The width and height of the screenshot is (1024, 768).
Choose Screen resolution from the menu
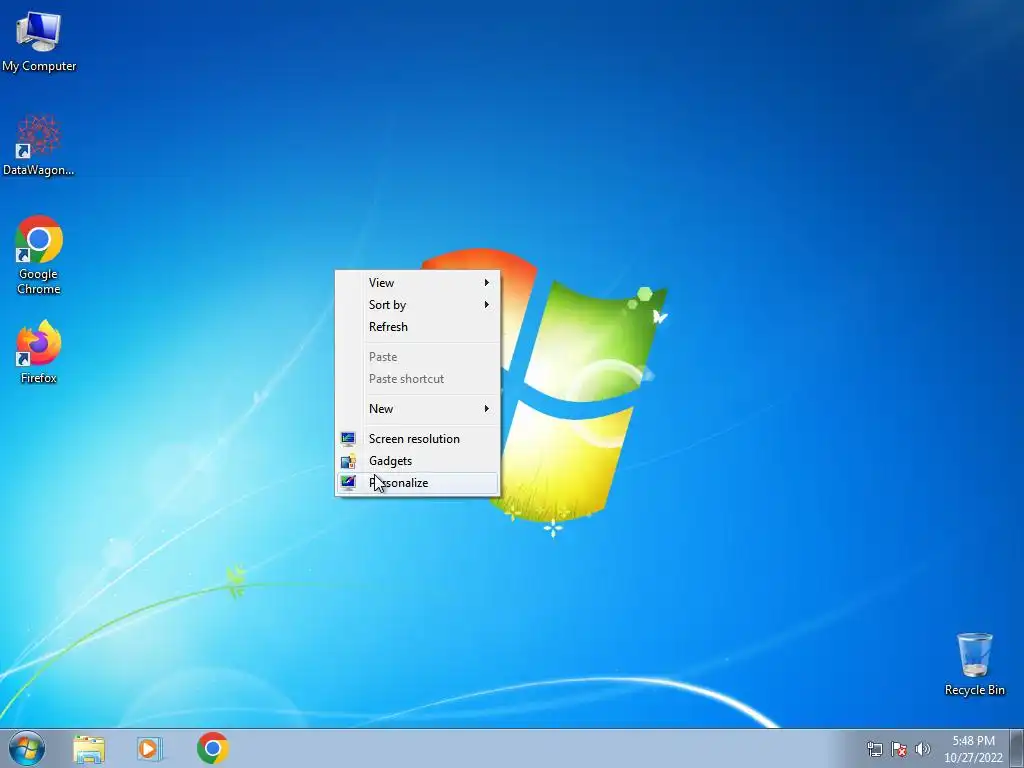point(417,439)
